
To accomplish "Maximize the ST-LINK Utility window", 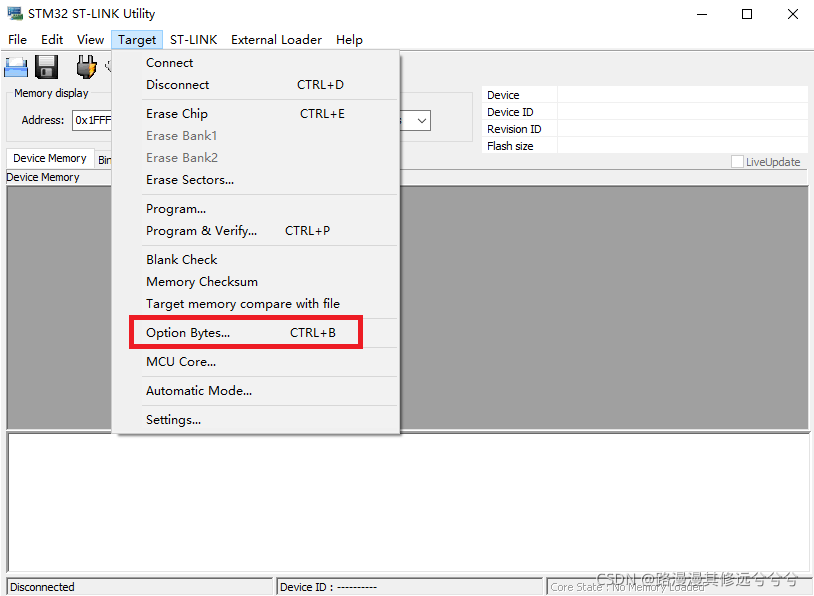I will click(747, 14).
